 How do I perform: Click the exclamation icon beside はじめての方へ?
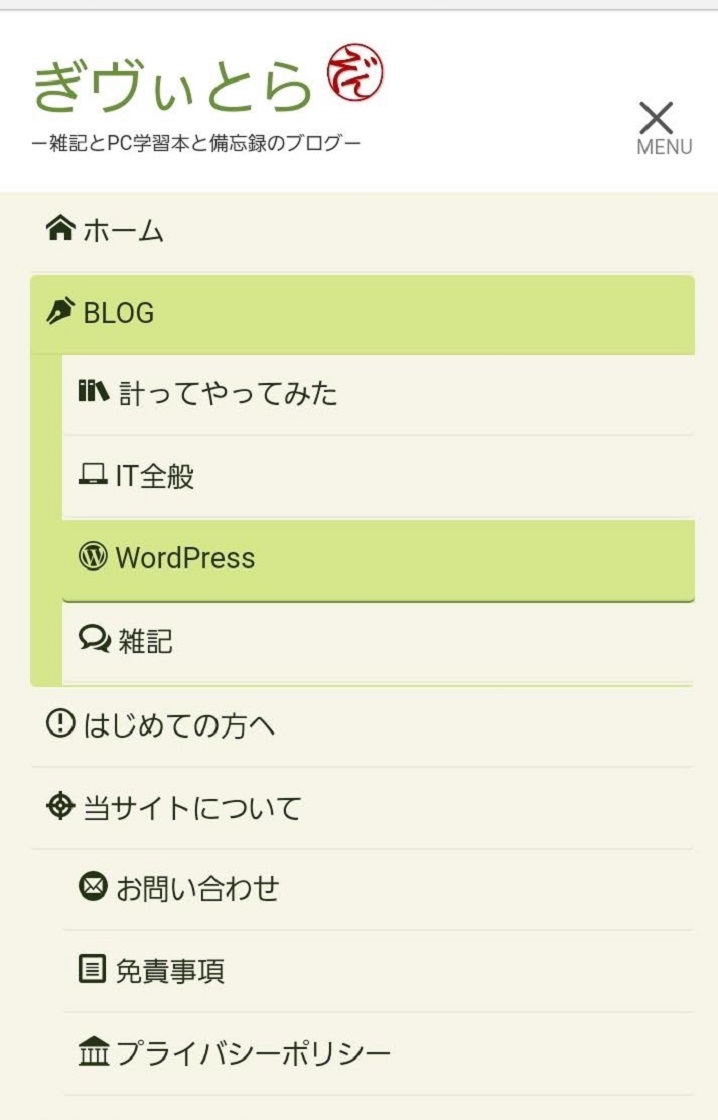point(60,725)
